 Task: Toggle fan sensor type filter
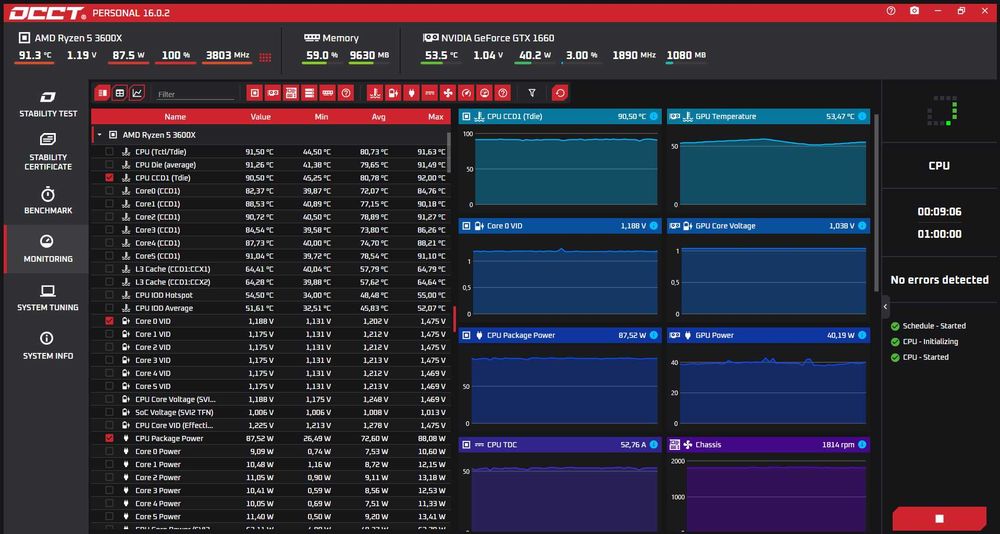(x=448, y=93)
